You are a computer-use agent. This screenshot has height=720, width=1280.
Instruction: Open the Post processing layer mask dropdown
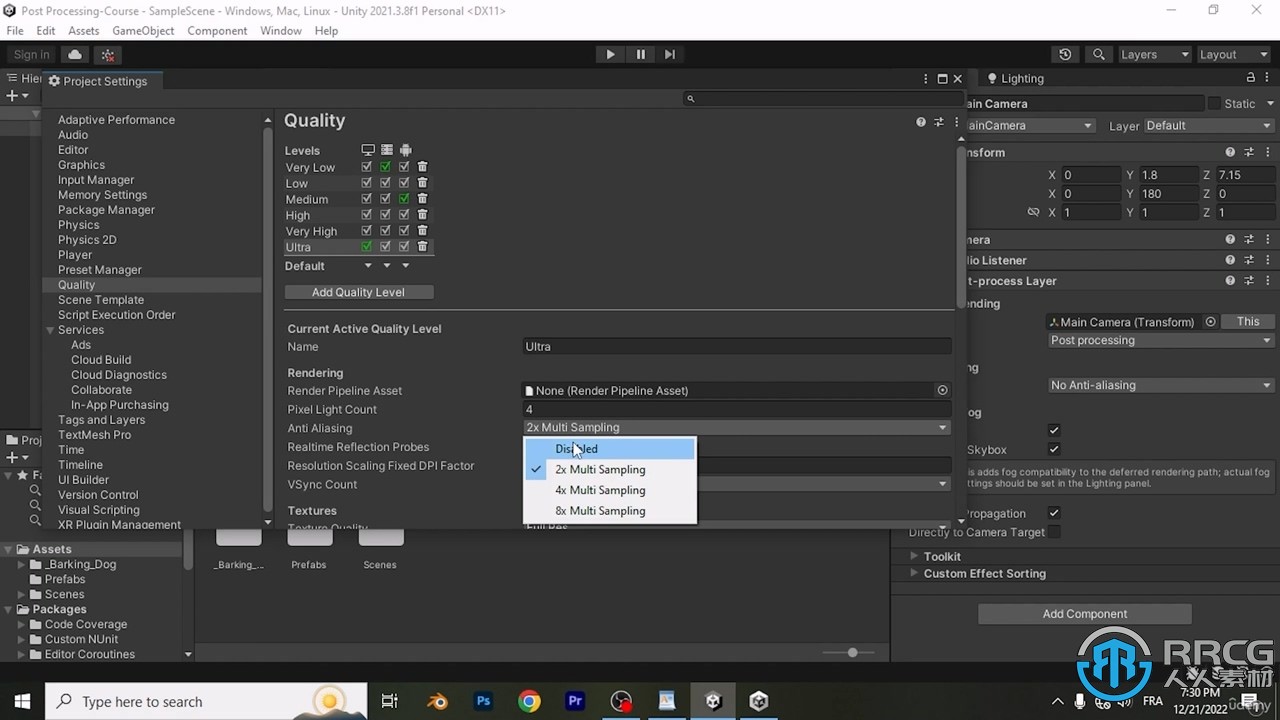pos(1161,340)
